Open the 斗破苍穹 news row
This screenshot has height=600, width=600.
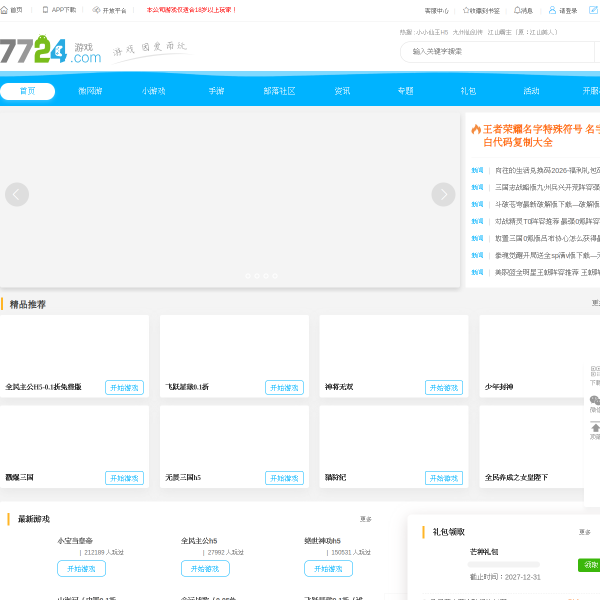tap(547, 204)
